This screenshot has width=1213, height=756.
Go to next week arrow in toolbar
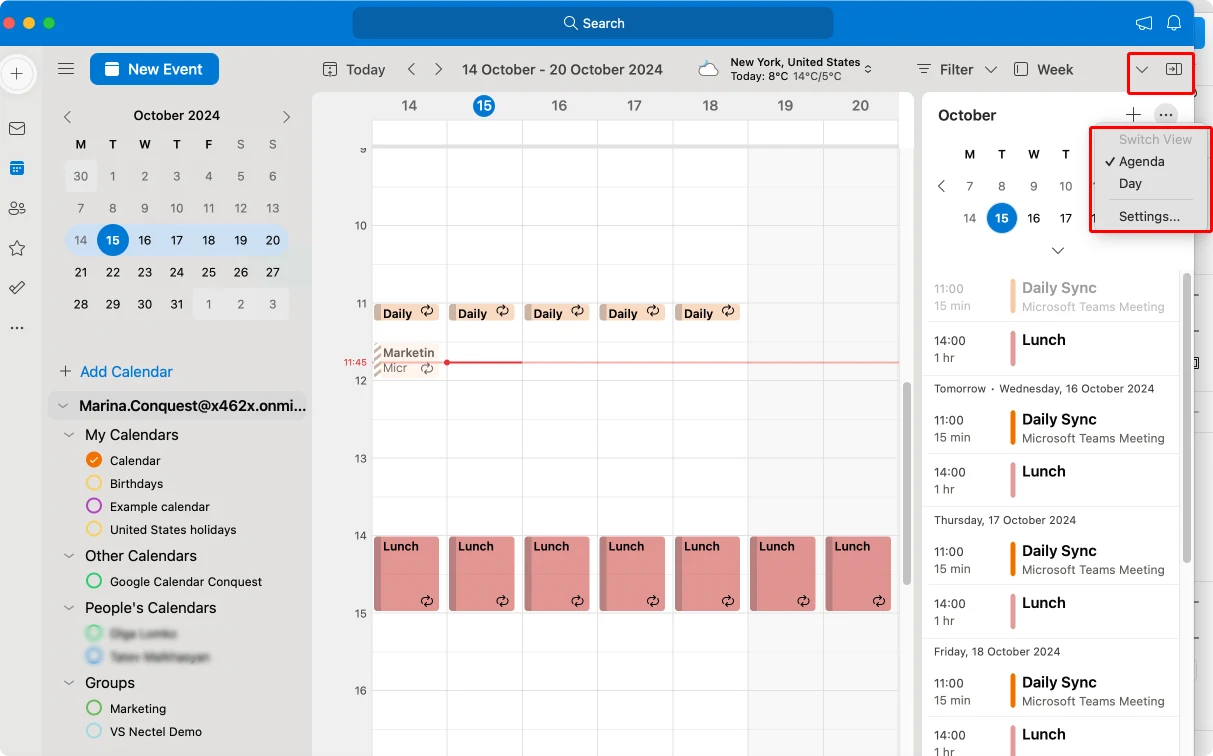tap(438, 69)
